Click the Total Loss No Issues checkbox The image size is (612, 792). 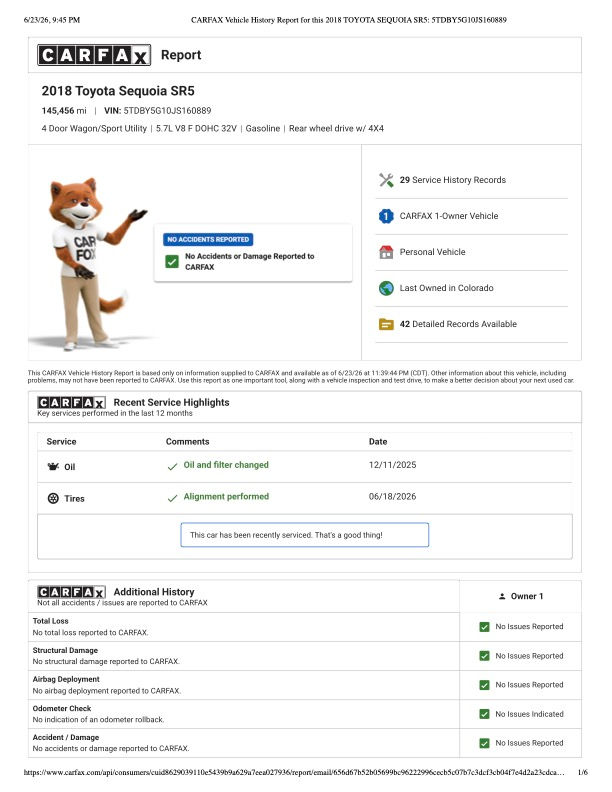coord(484,627)
